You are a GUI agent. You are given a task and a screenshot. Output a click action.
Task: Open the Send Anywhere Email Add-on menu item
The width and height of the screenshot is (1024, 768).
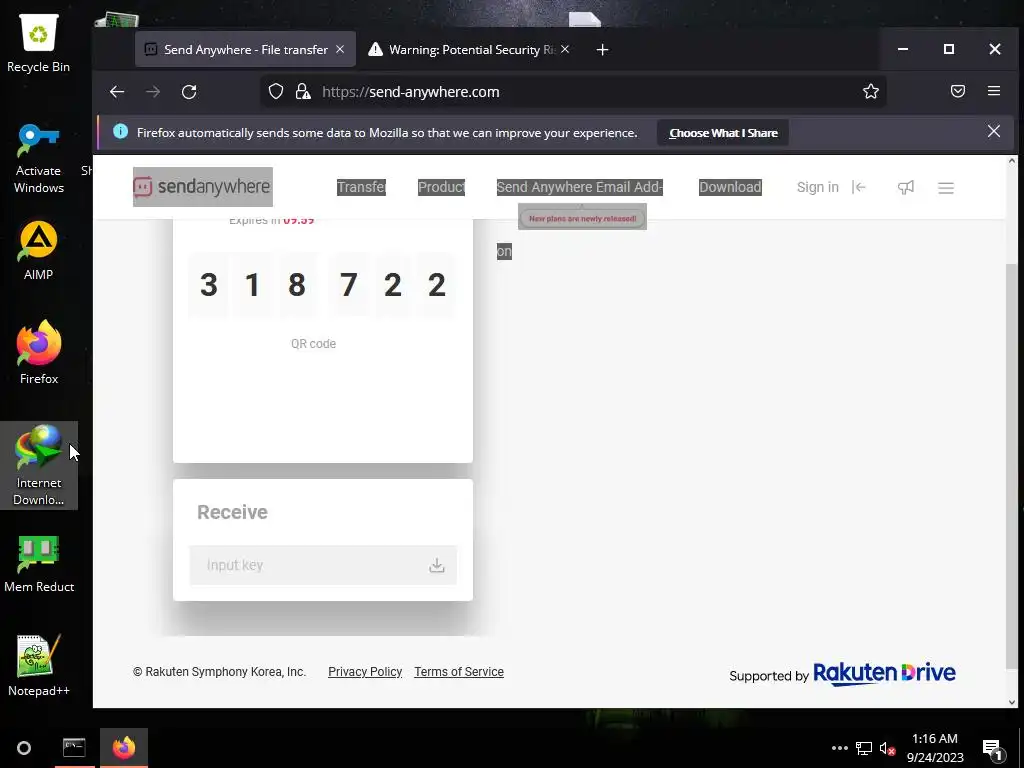pyautogui.click(x=579, y=187)
